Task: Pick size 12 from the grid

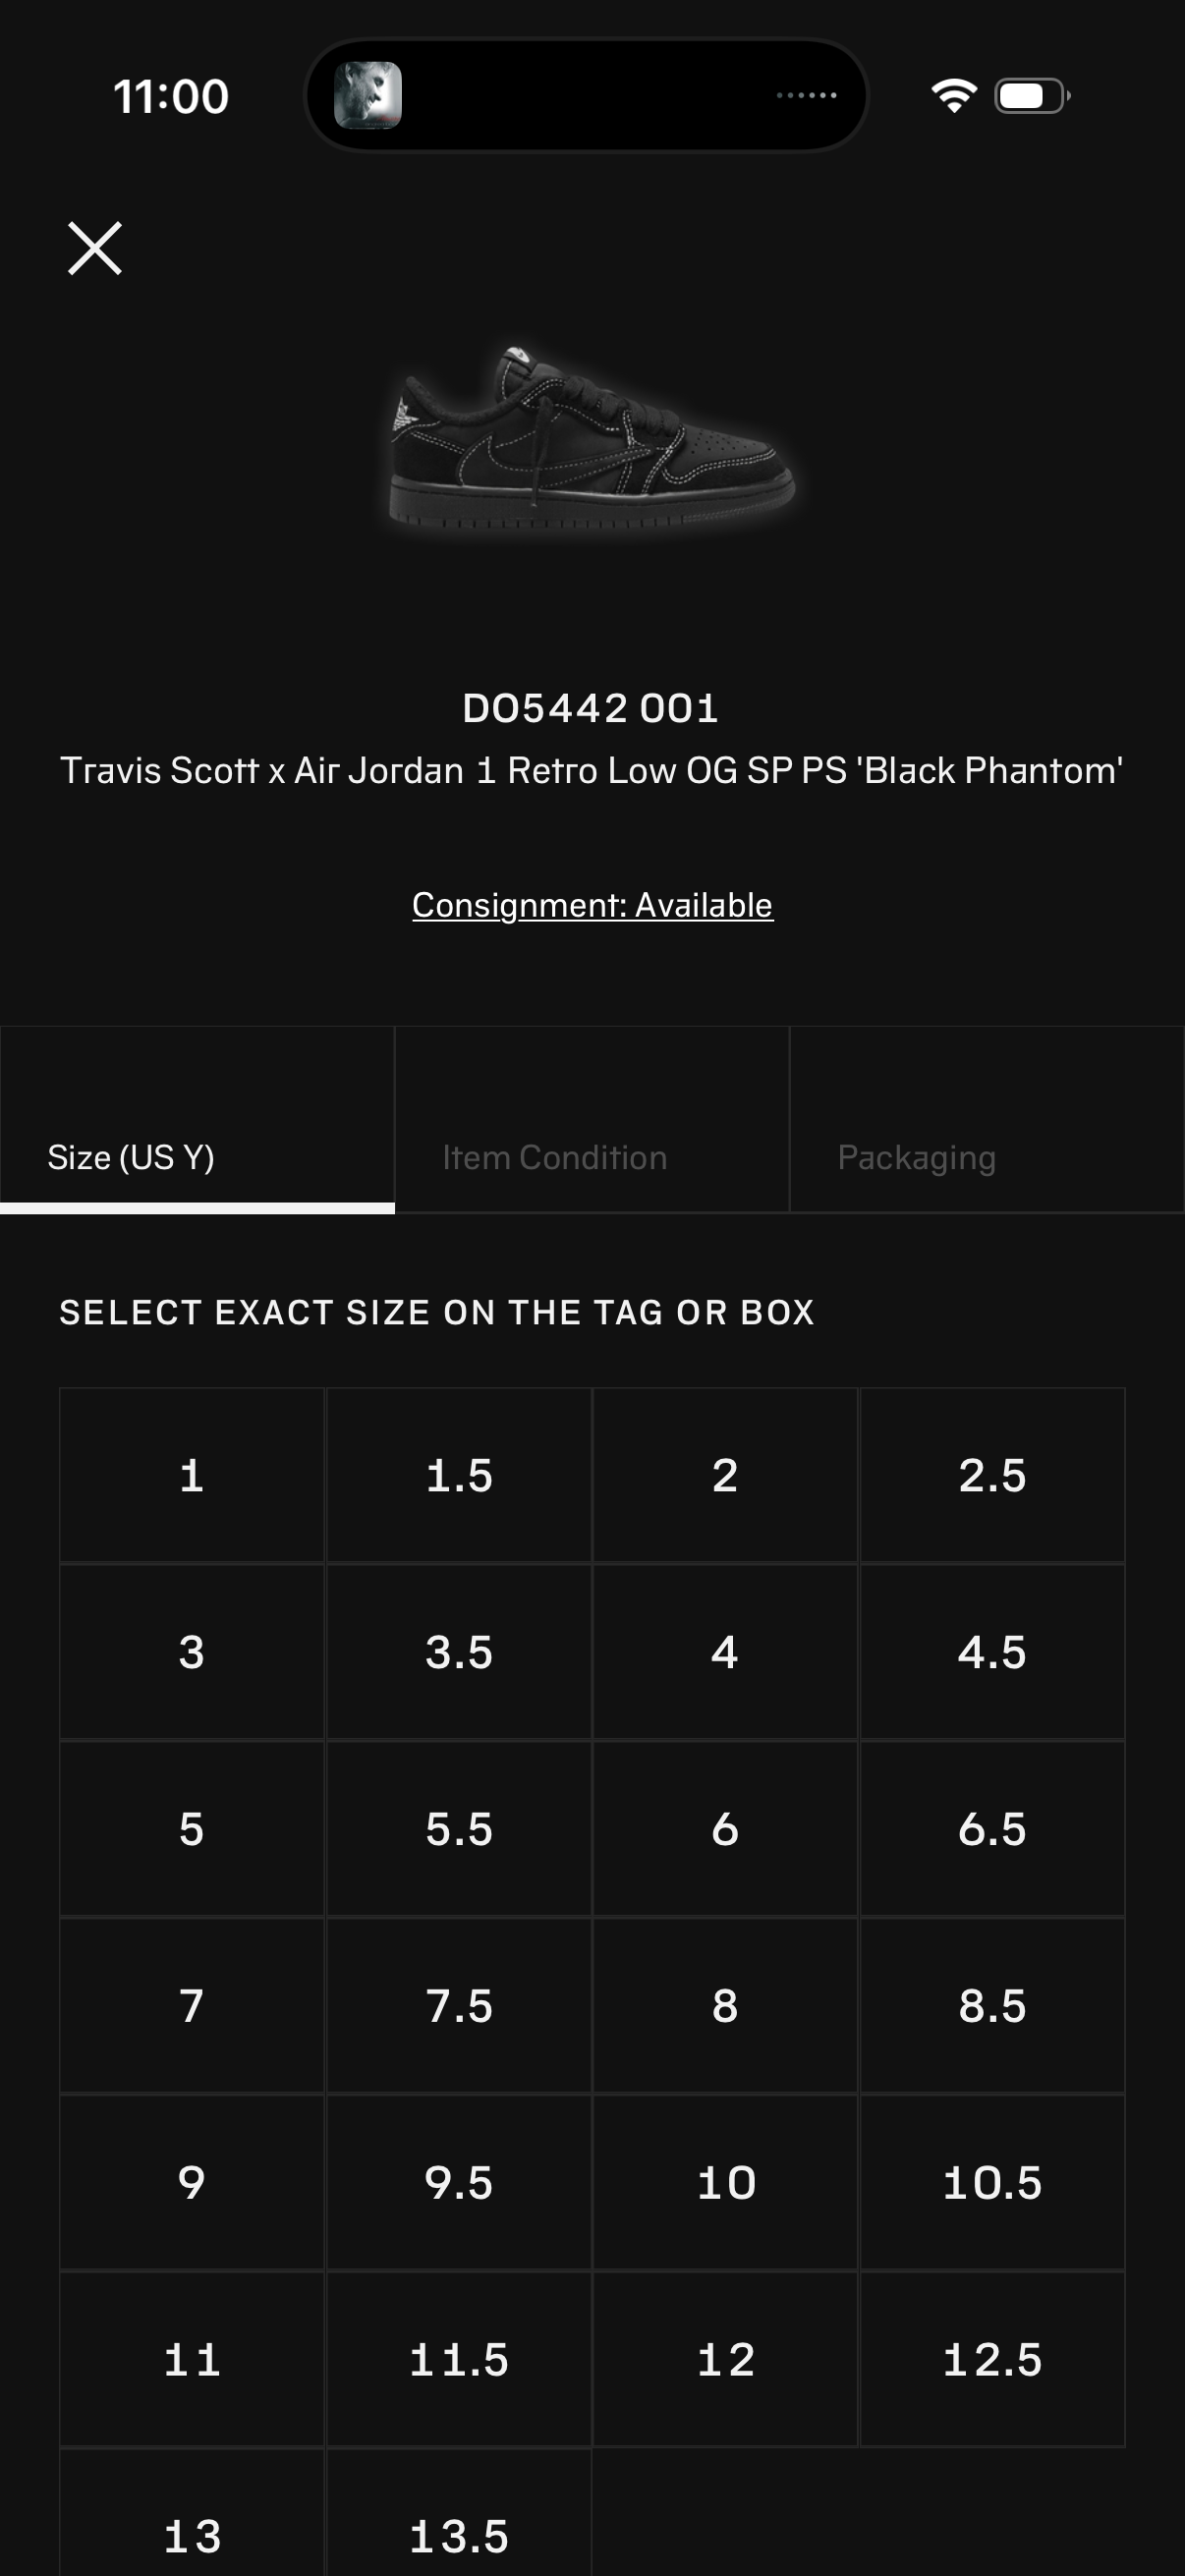Action: 725,2361
